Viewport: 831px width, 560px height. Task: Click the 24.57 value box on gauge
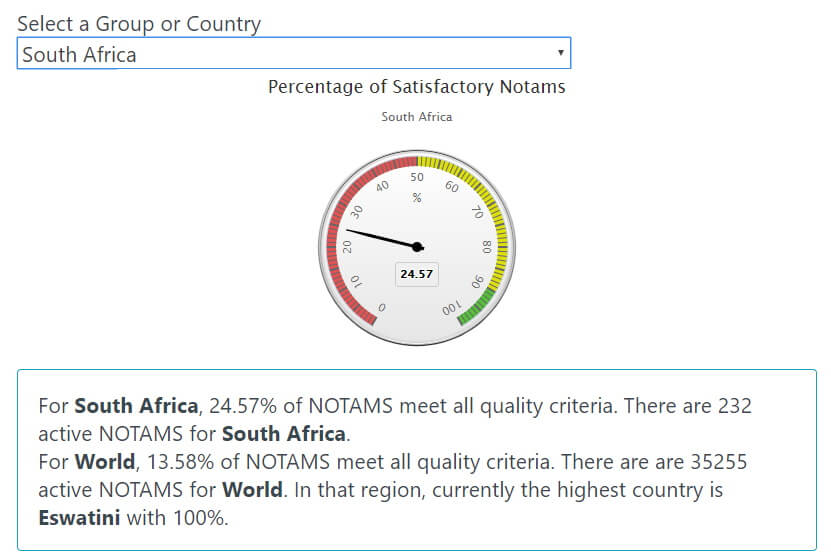pyautogui.click(x=416, y=274)
